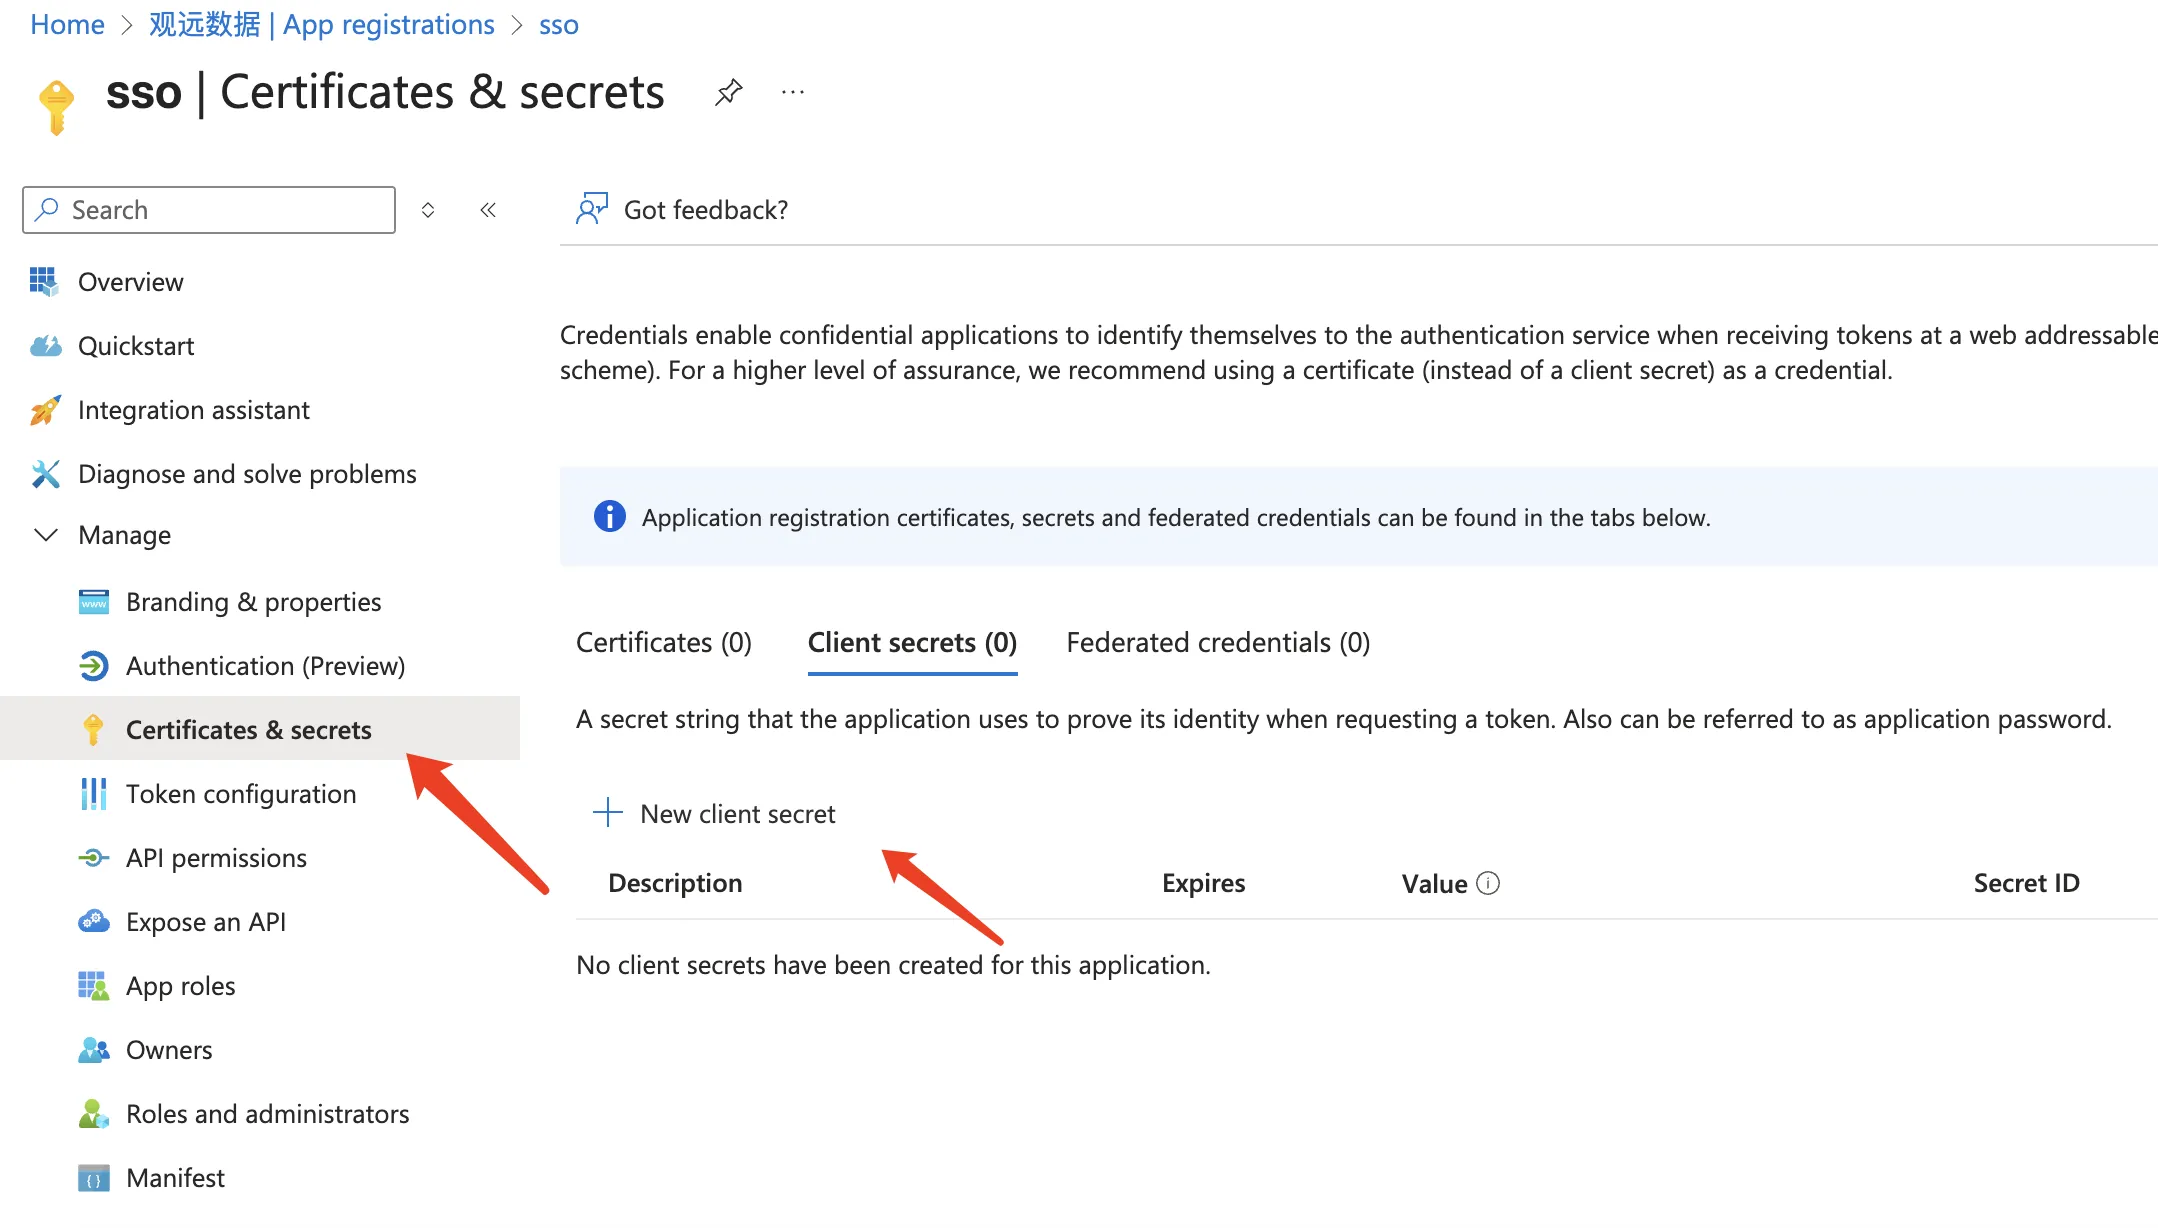Click the Token configuration bars icon
2158x1228 pixels.
(x=93, y=794)
